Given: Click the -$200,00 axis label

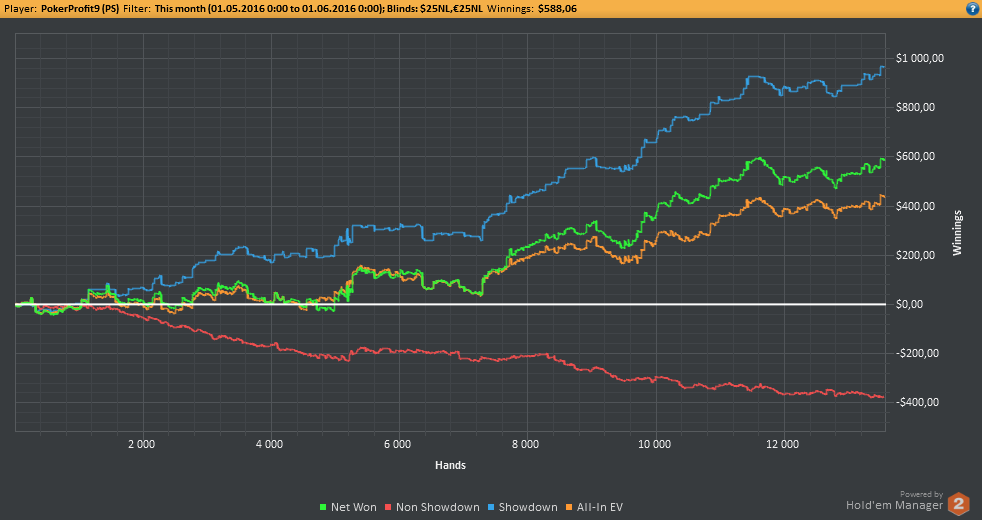Looking at the screenshot, I should tap(917, 353).
